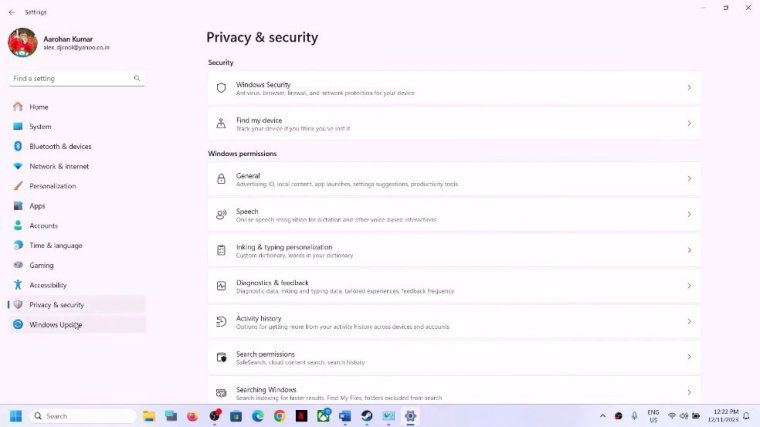Go back using the Settings back arrow

click(12, 12)
